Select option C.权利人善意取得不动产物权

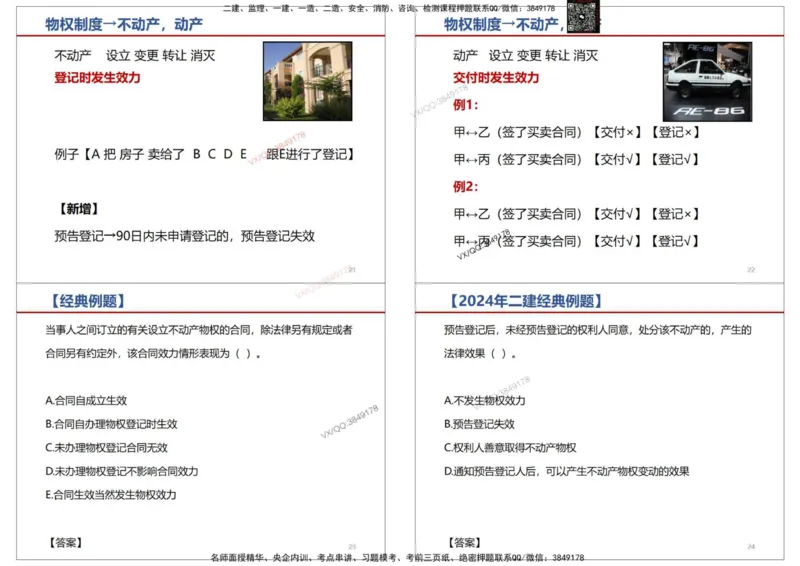tap(510, 448)
